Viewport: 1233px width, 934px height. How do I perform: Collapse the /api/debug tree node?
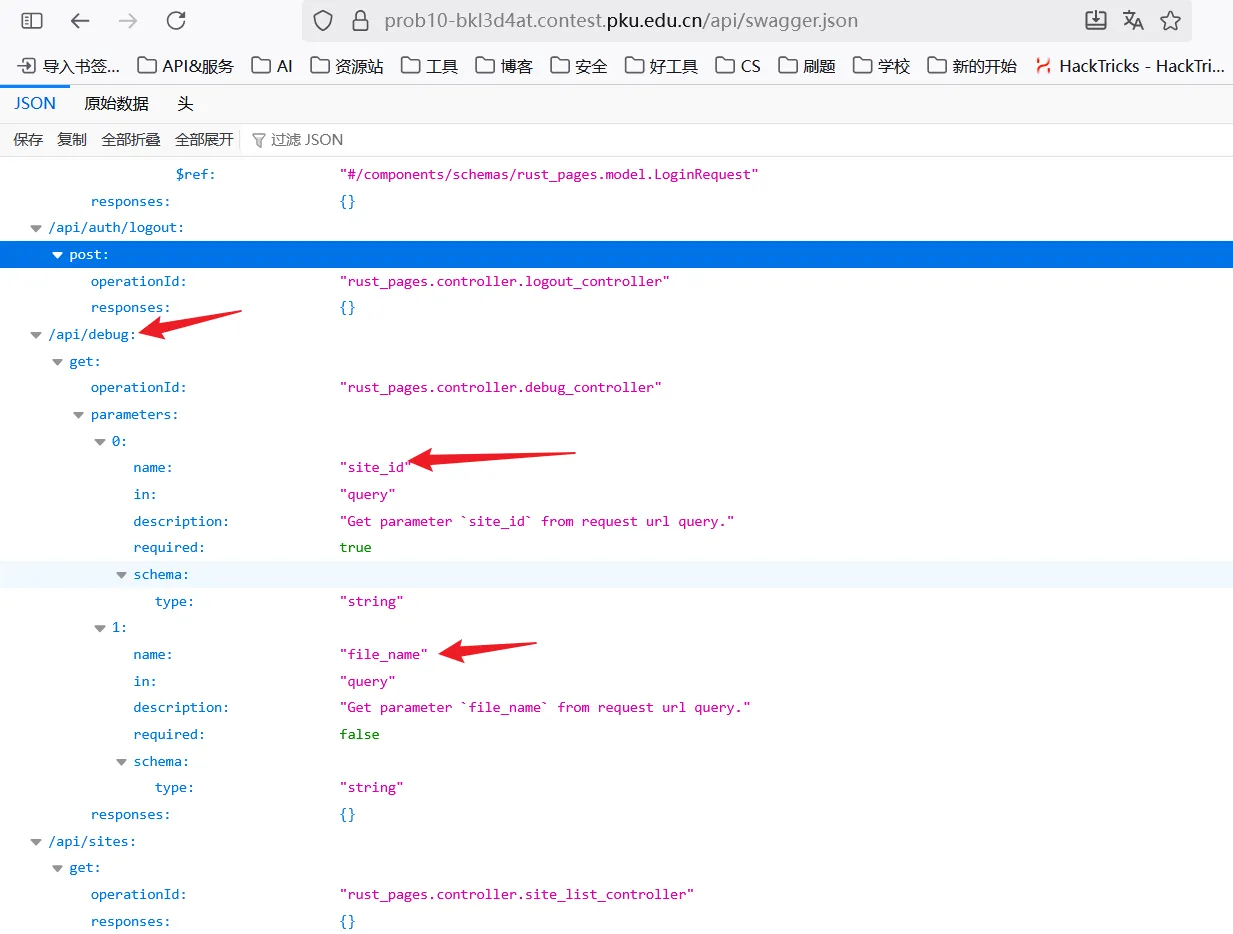pyautogui.click(x=36, y=335)
